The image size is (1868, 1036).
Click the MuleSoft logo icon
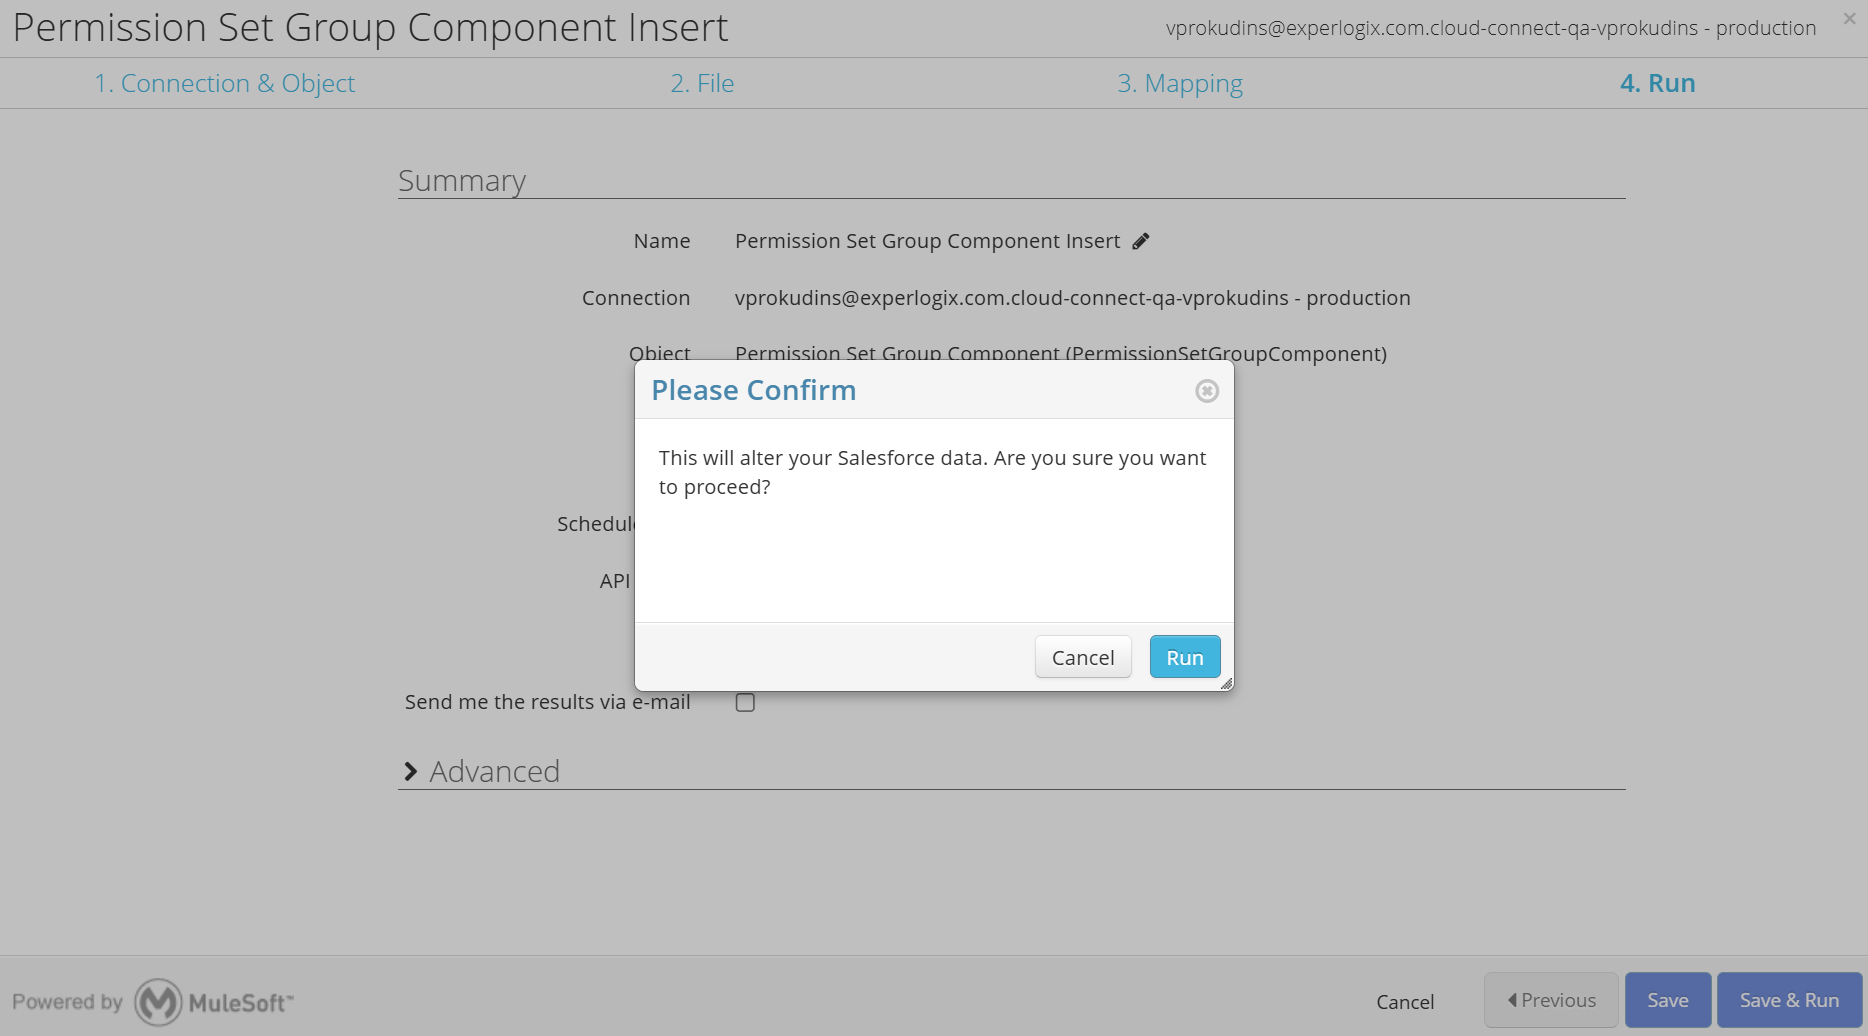pos(158,1002)
